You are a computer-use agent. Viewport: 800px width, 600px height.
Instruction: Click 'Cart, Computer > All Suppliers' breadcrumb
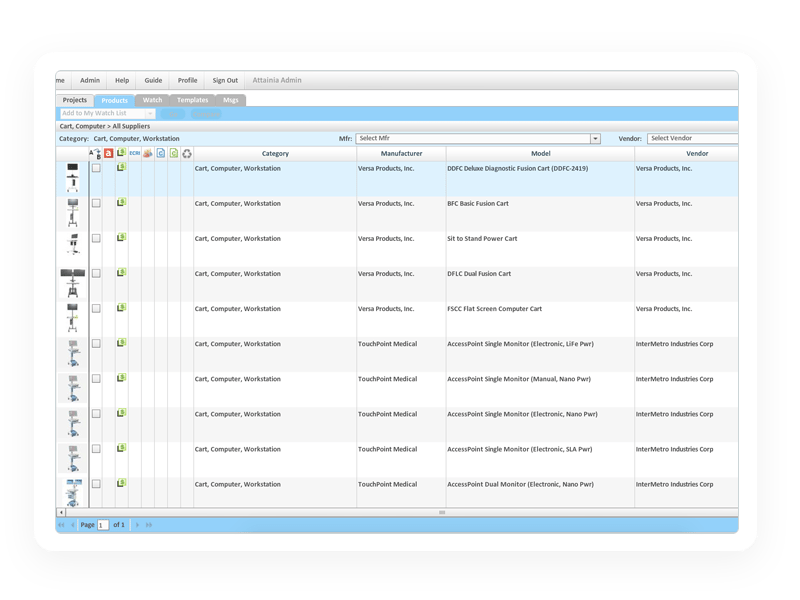(x=105, y=127)
